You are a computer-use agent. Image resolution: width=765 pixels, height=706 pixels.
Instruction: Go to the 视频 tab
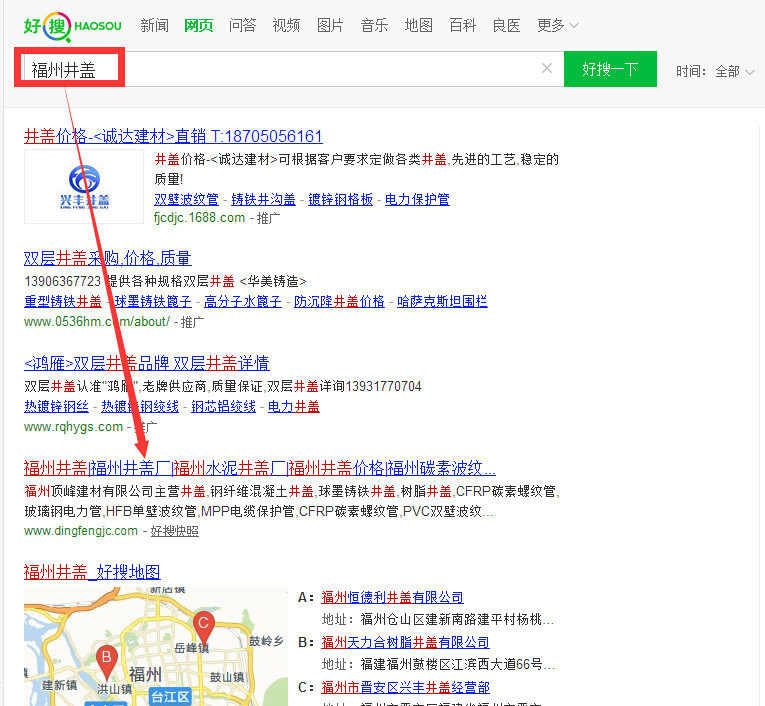pos(286,25)
